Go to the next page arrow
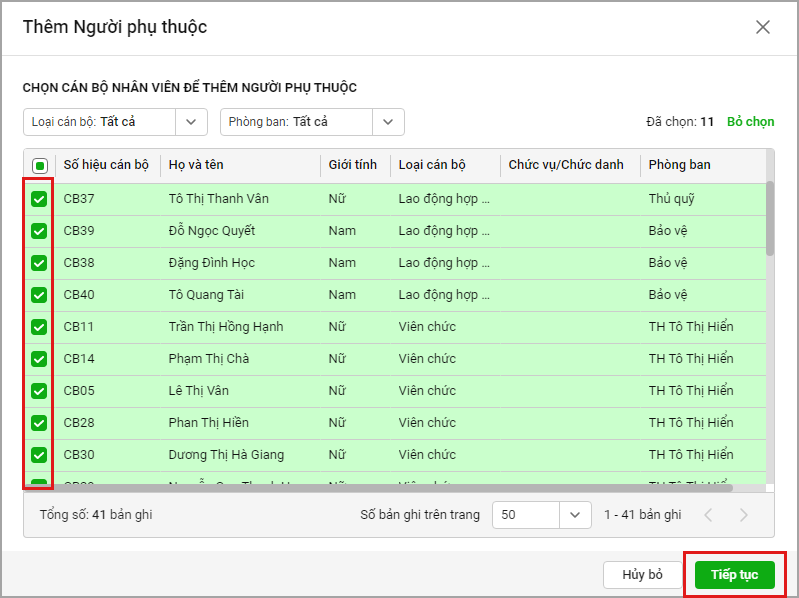 click(x=743, y=515)
